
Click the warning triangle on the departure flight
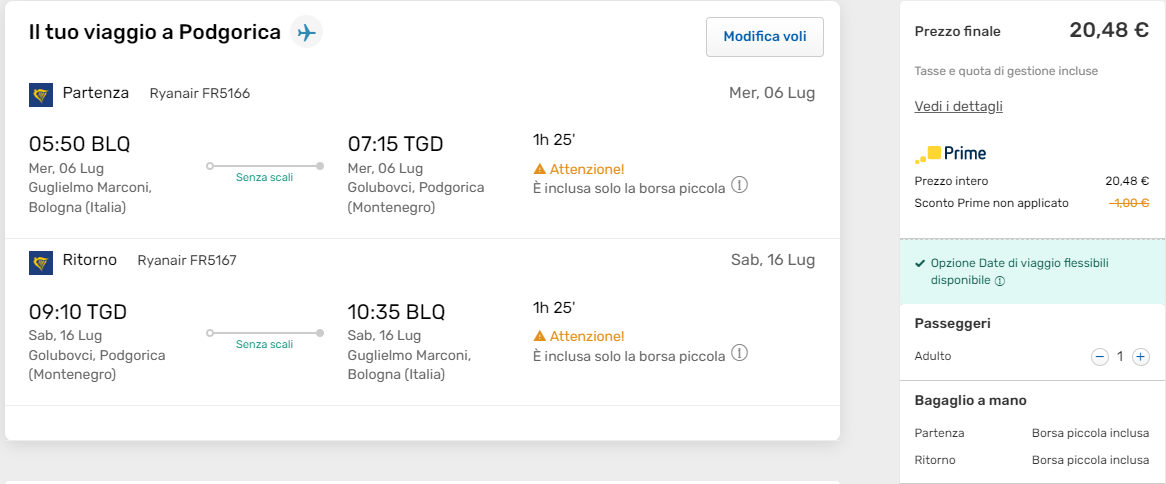[x=540, y=169]
